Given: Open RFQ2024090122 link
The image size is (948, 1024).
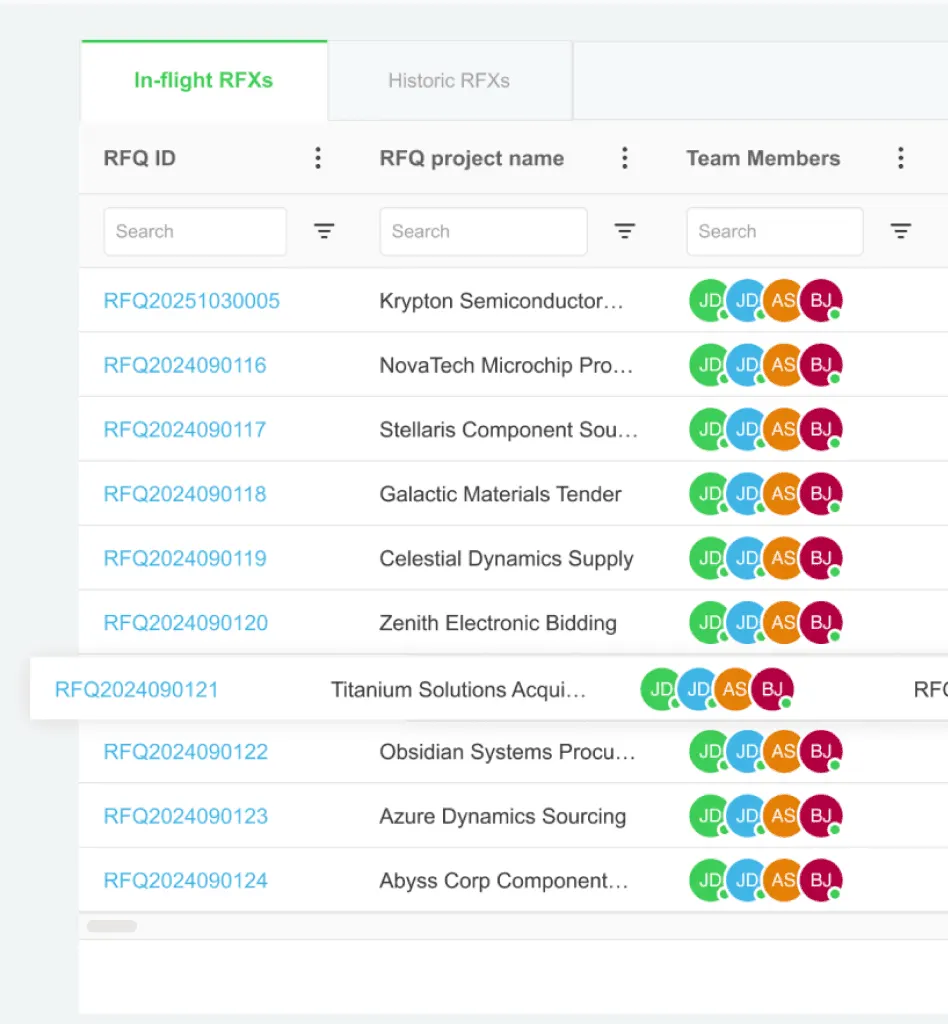Looking at the screenshot, I should click(x=186, y=752).
